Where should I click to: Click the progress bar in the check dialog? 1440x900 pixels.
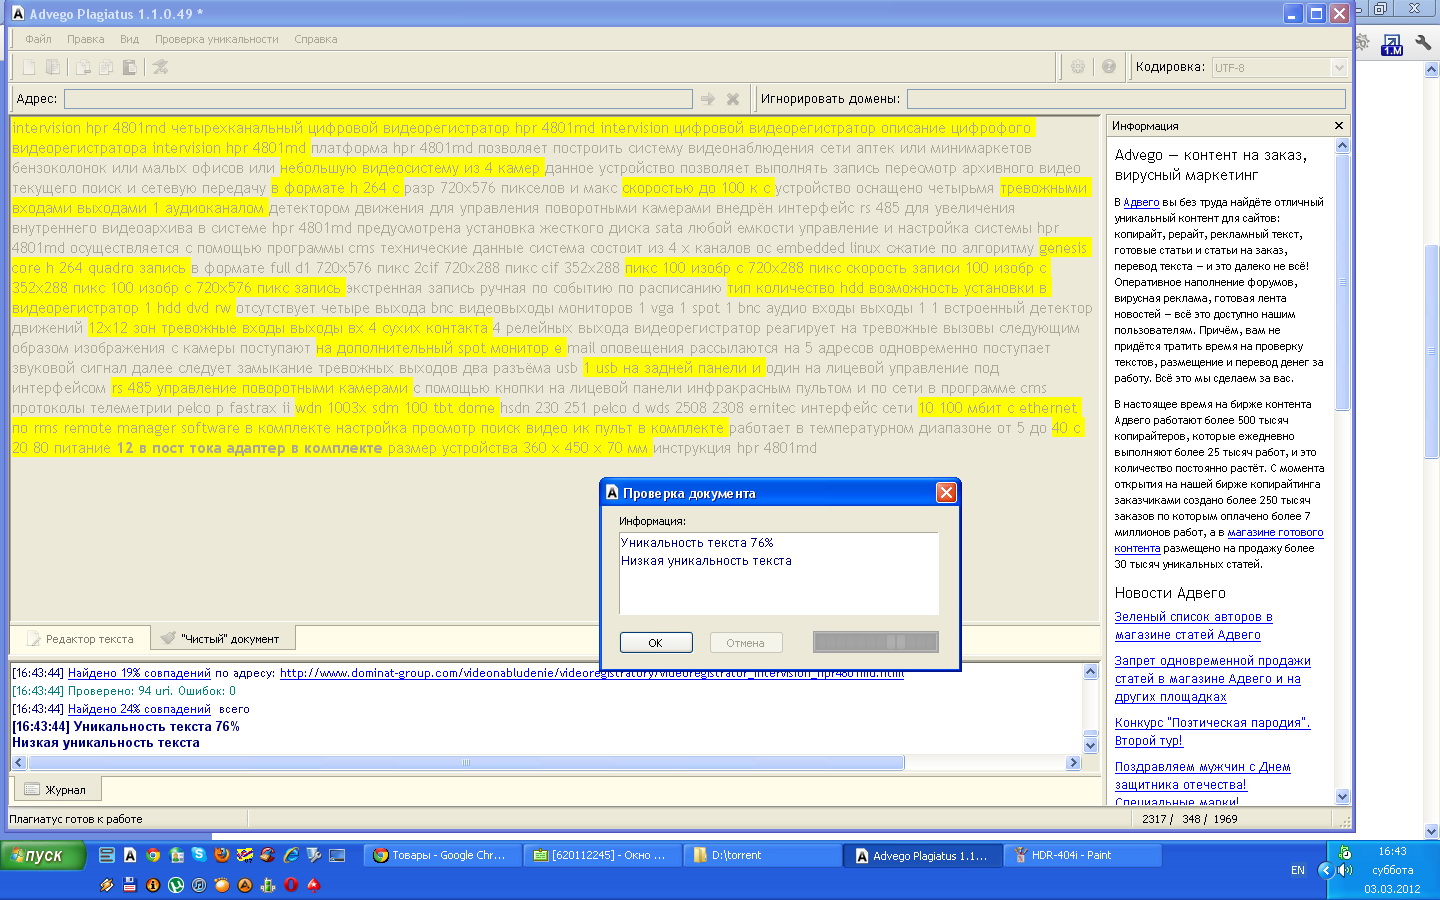pyautogui.click(x=876, y=642)
